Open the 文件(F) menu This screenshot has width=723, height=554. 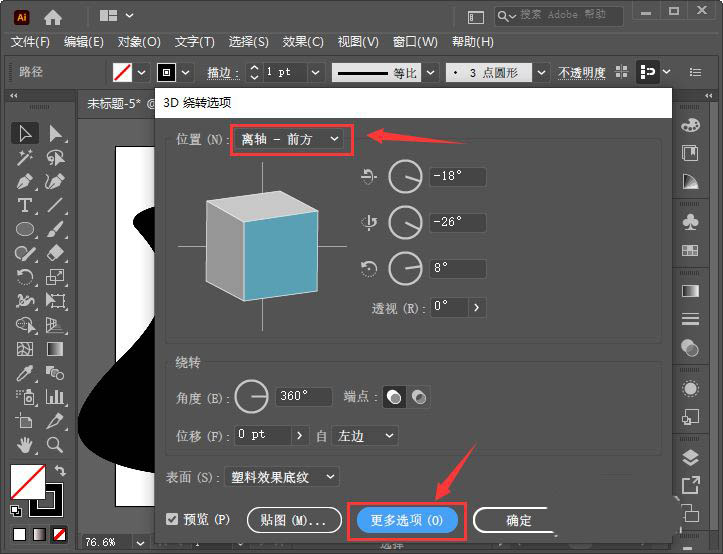(30, 42)
